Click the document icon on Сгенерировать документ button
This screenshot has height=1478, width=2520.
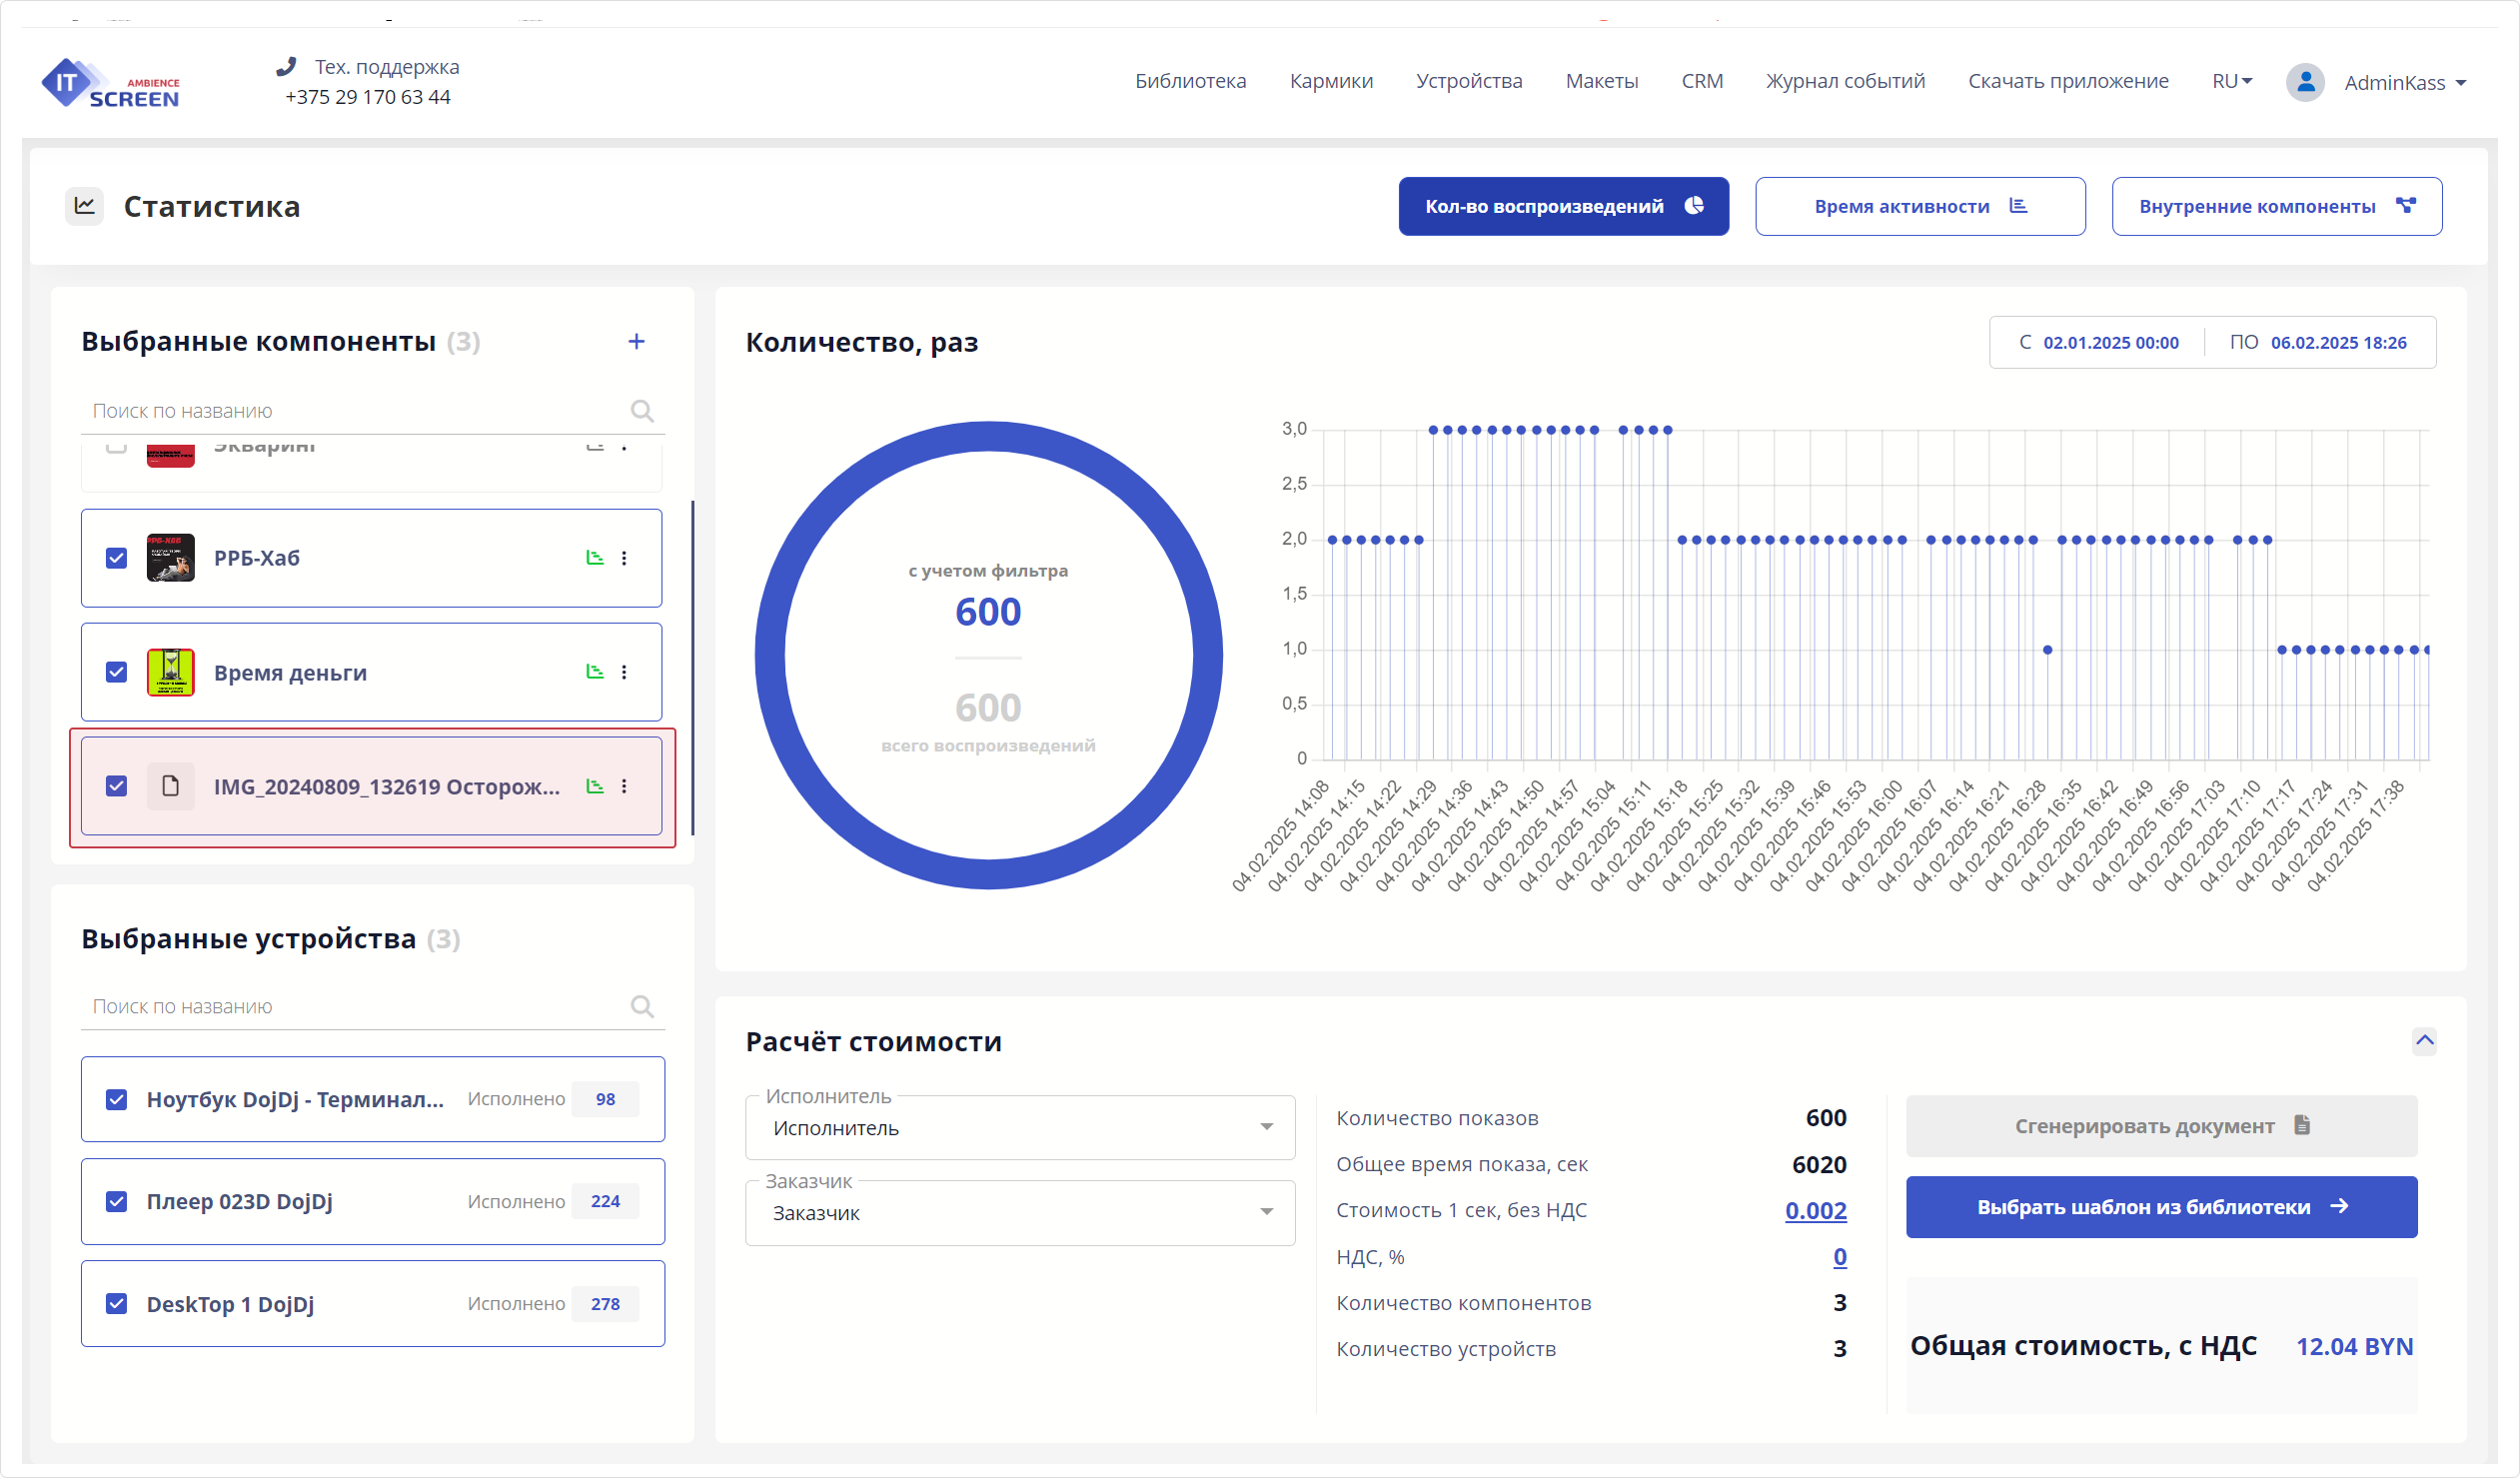point(2302,1125)
